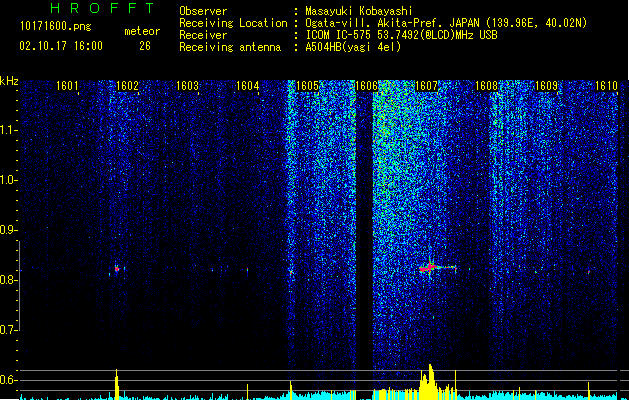Image resolution: width=629 pixels, height=400 pixels.
Task: Click the meteor count value 26
Action: 145,46
